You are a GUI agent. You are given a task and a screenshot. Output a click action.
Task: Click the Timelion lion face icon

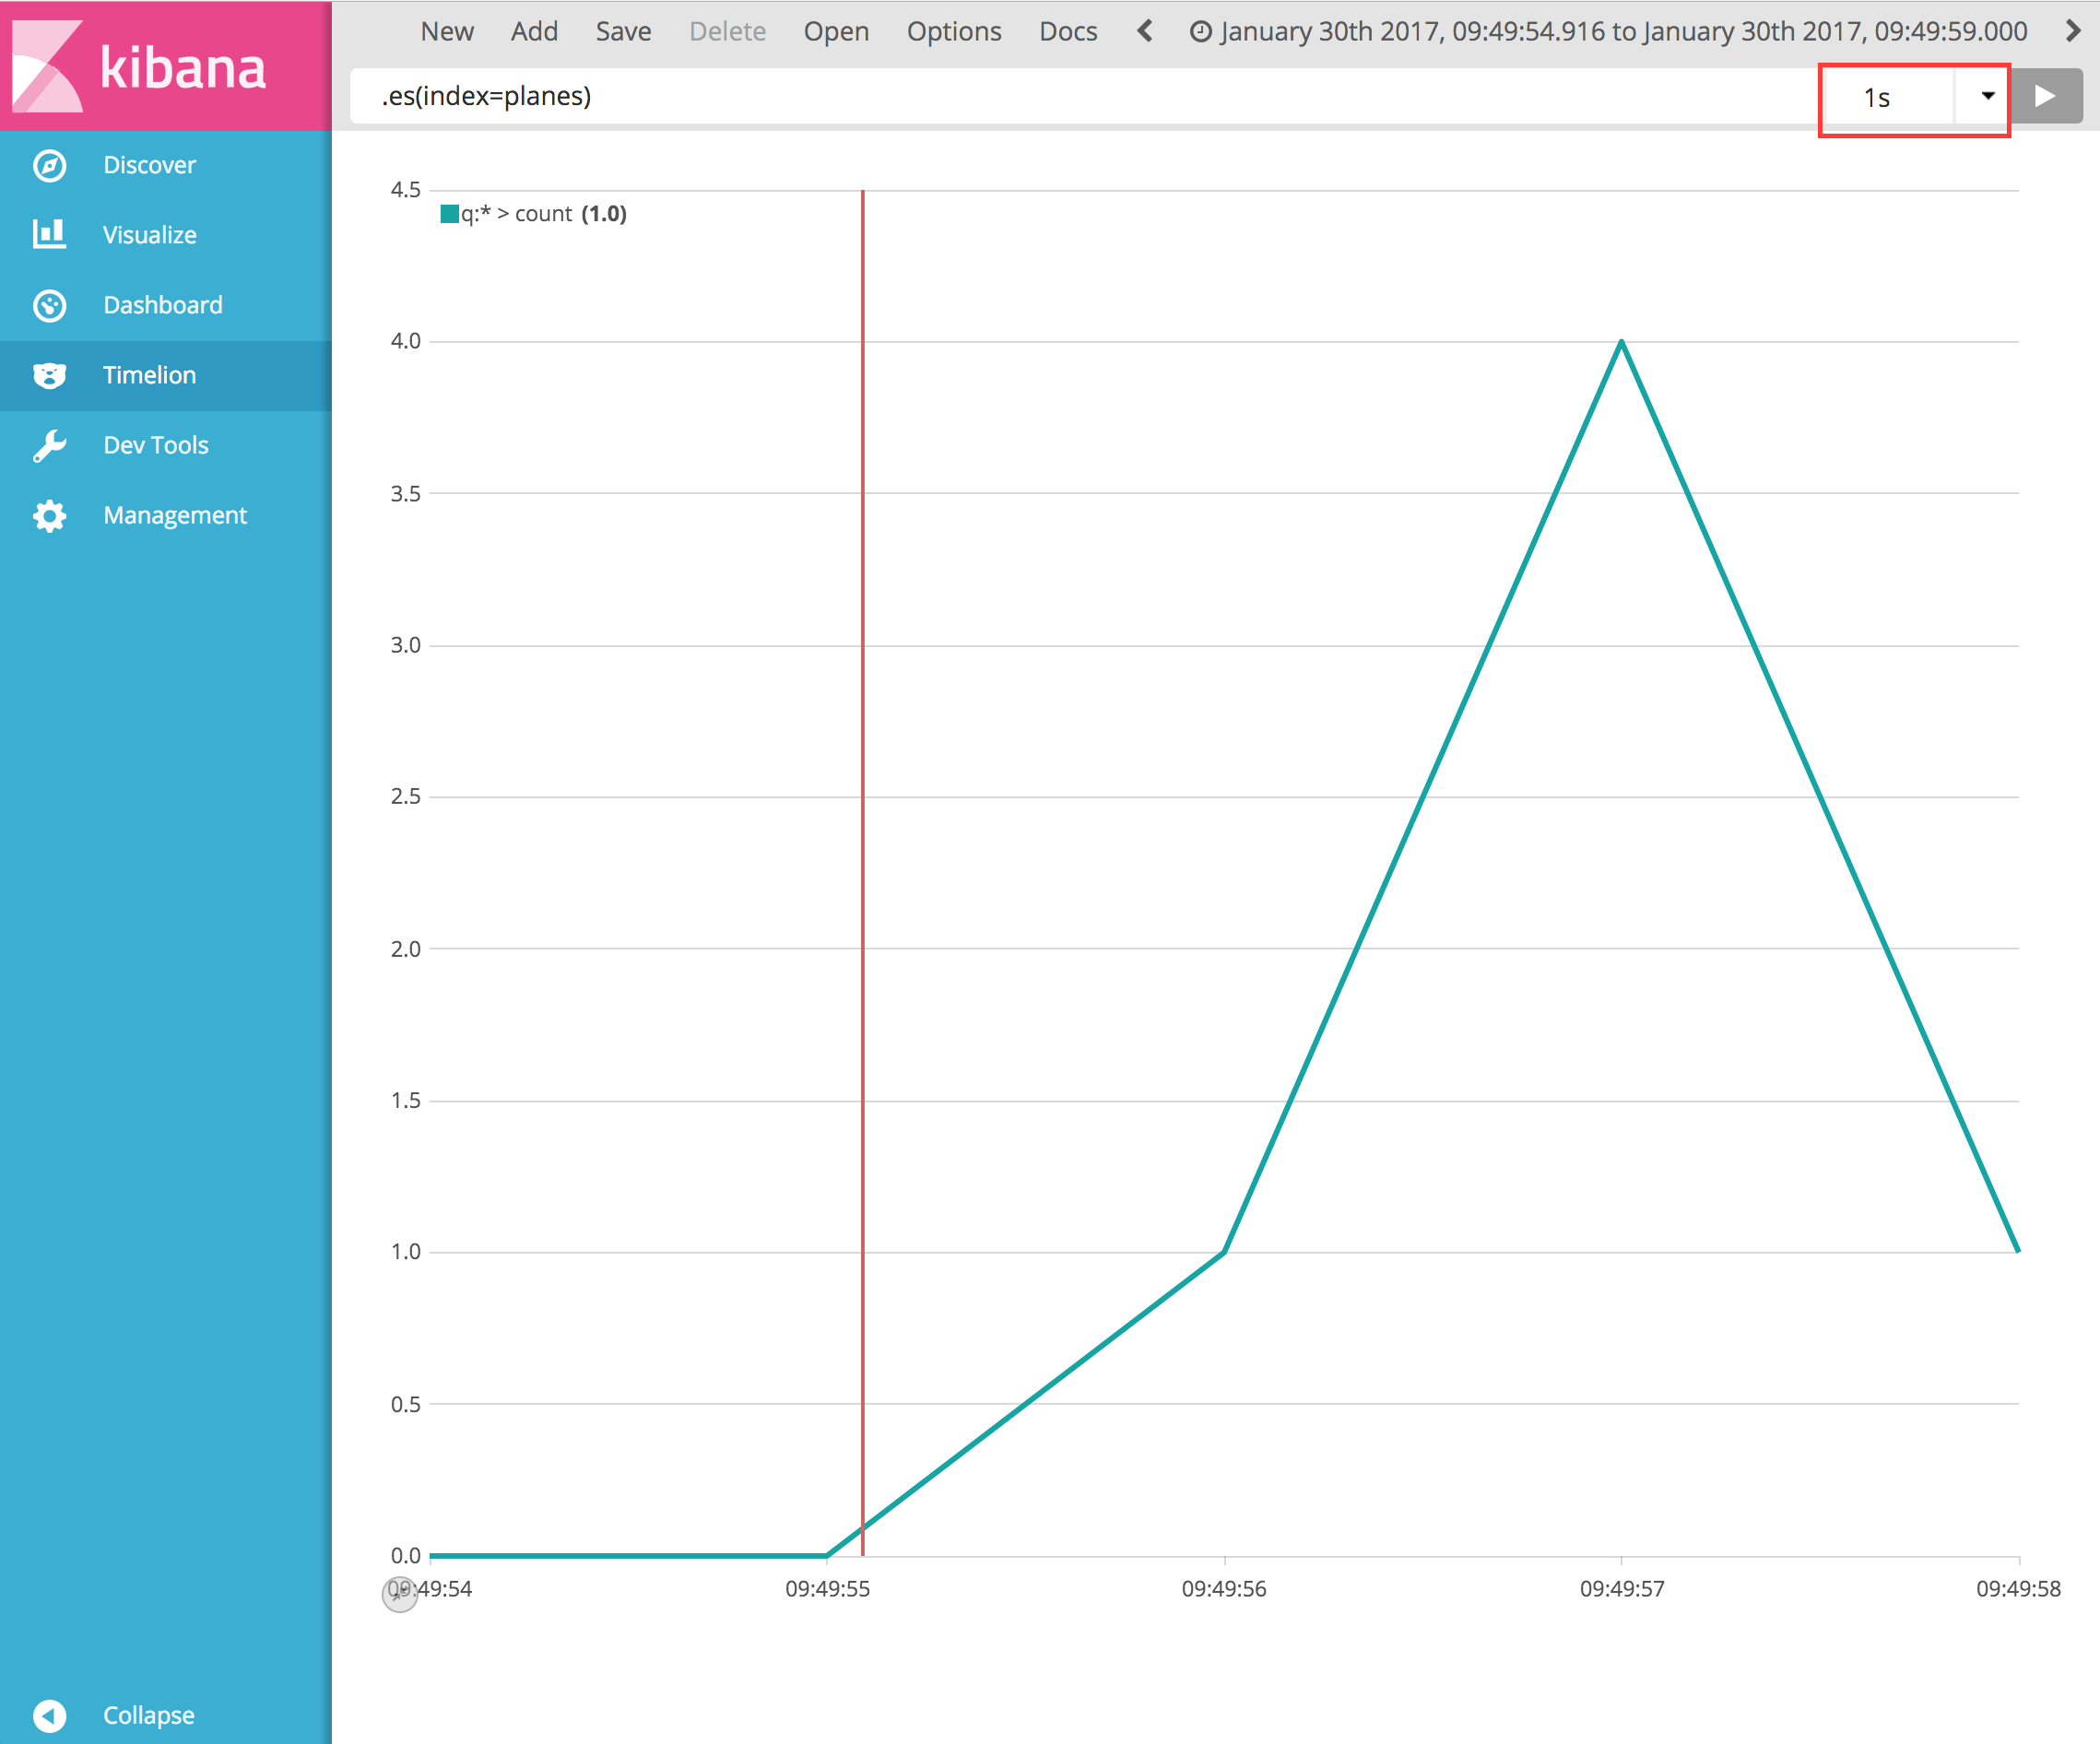(x=49, y=375)
